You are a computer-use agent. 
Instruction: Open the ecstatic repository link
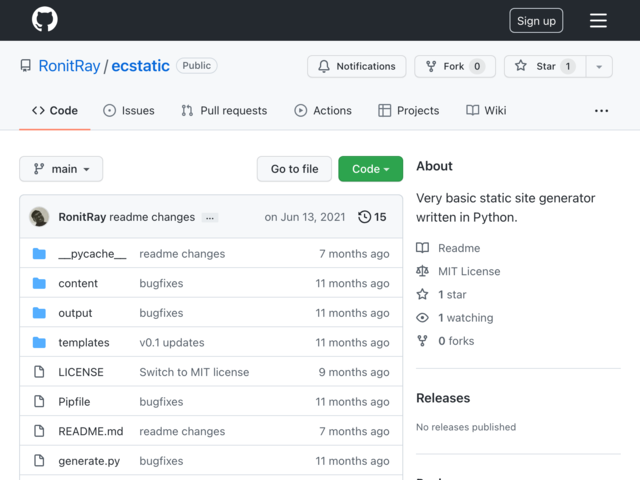coord(140,66)
